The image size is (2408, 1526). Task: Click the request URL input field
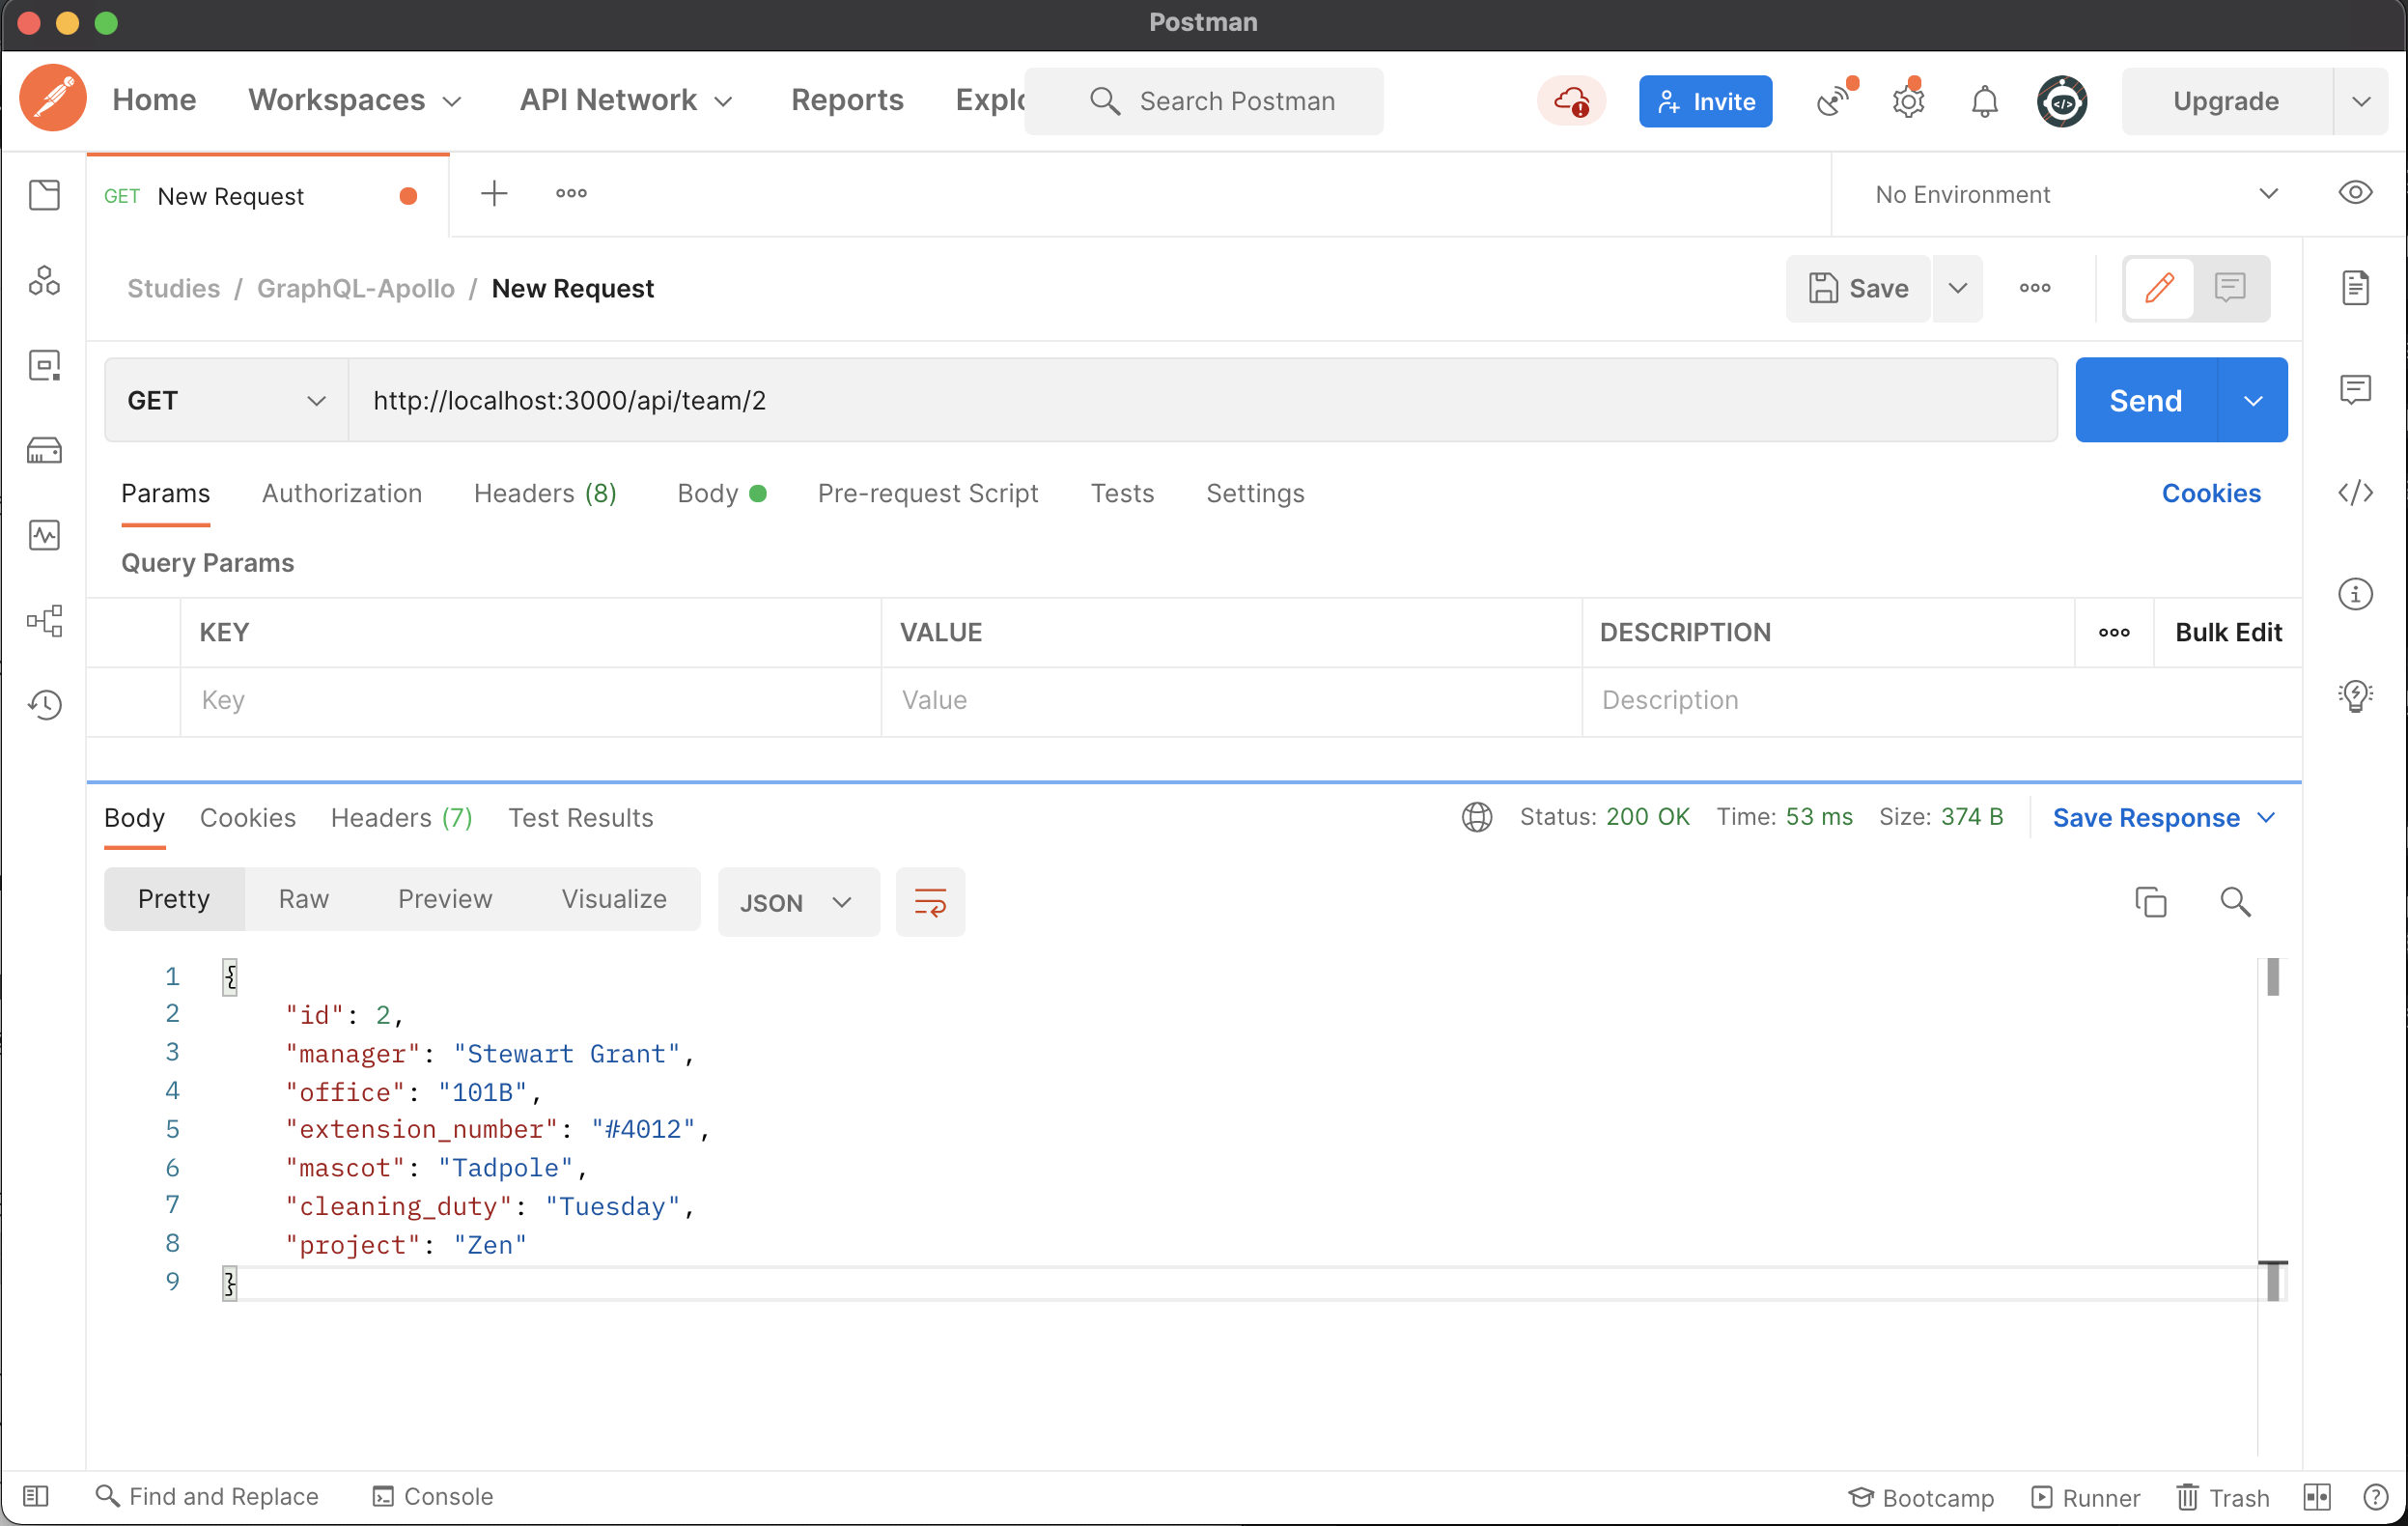tap(1200, 400)
